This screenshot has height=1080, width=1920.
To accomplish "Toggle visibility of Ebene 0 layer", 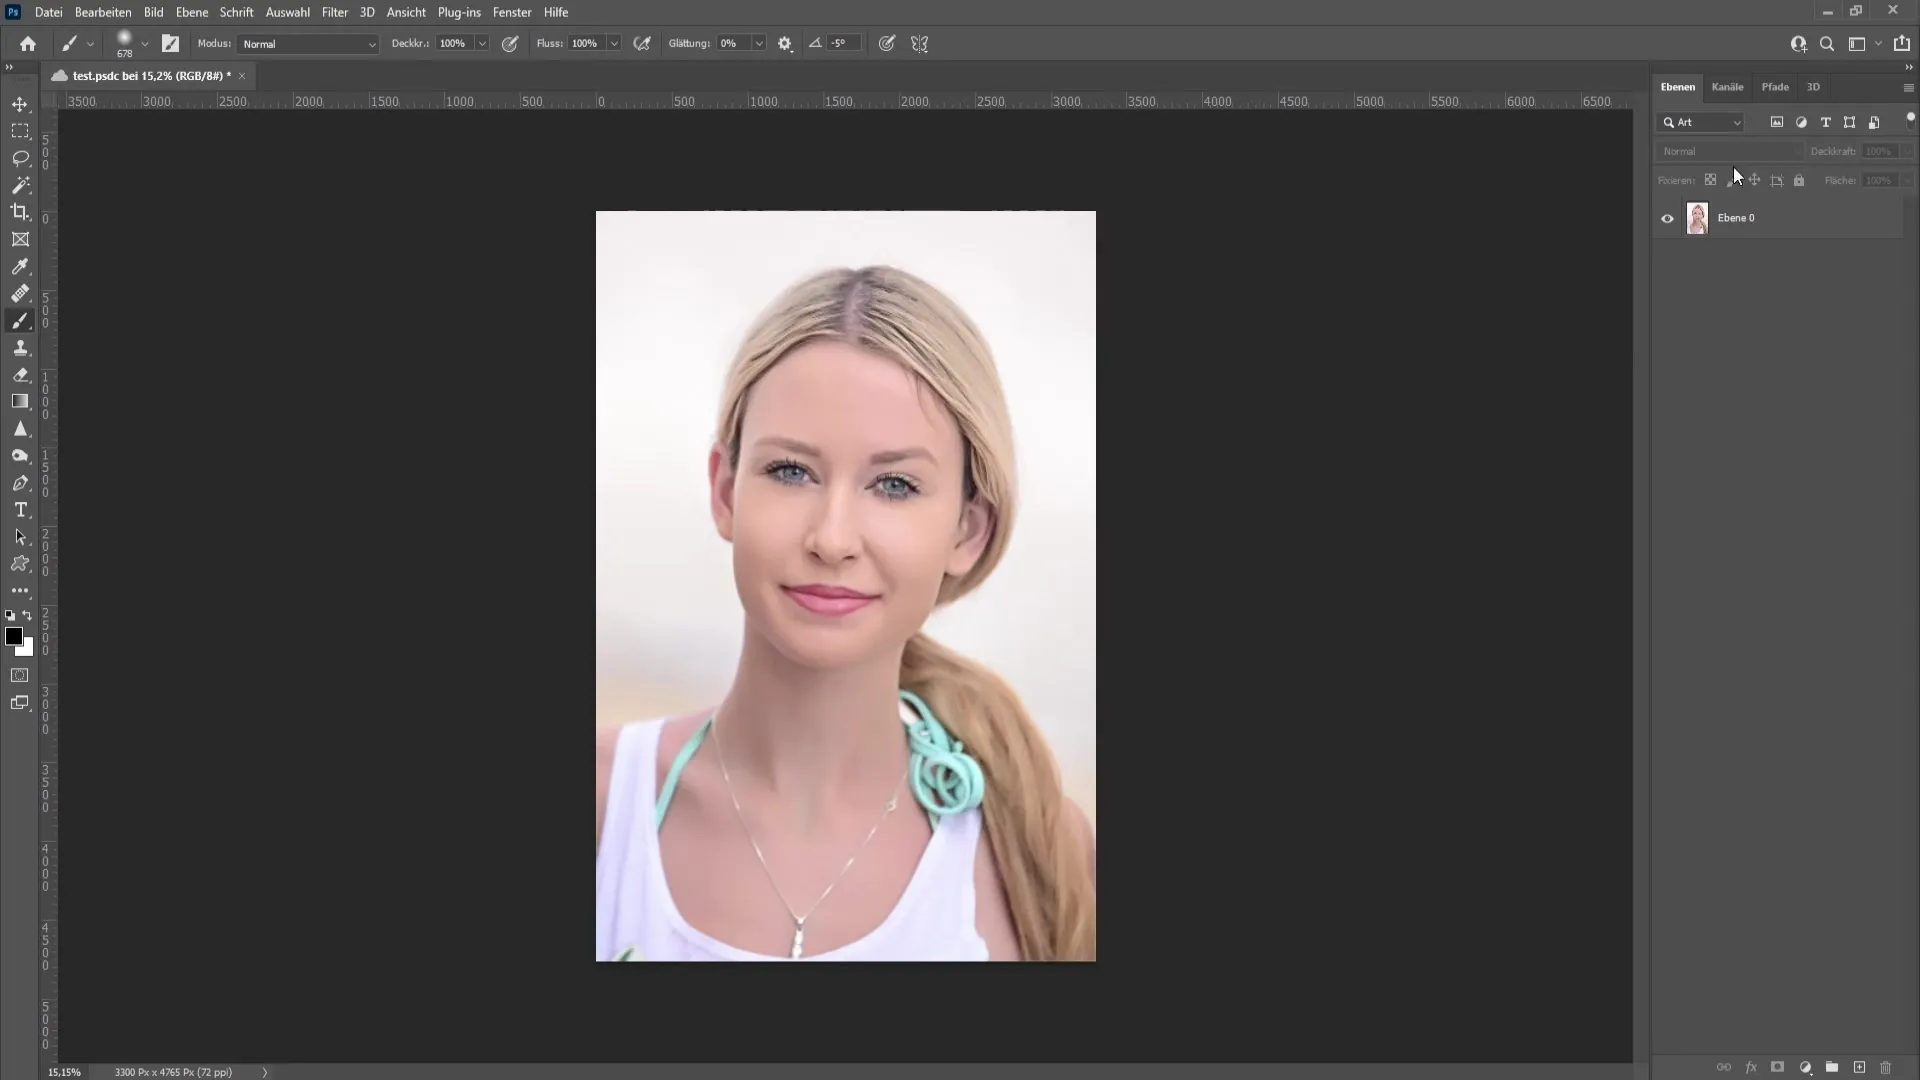I will [1667, 218].
